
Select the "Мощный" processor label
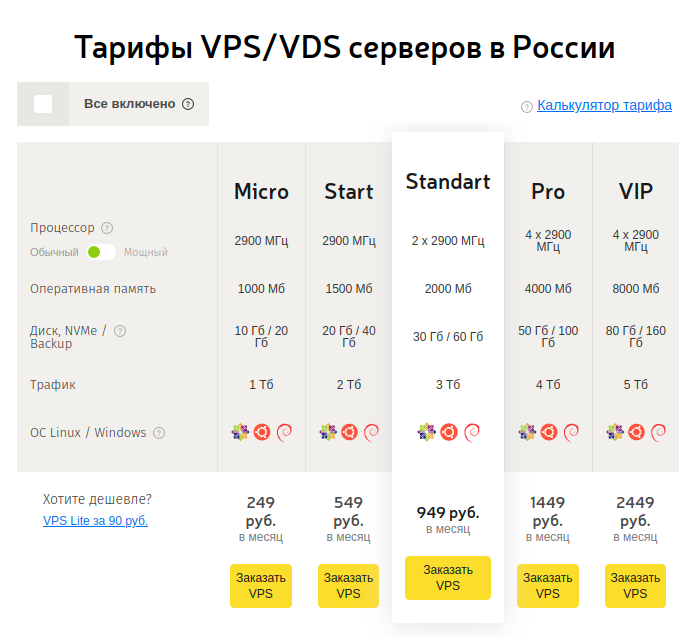pos(146,252)
